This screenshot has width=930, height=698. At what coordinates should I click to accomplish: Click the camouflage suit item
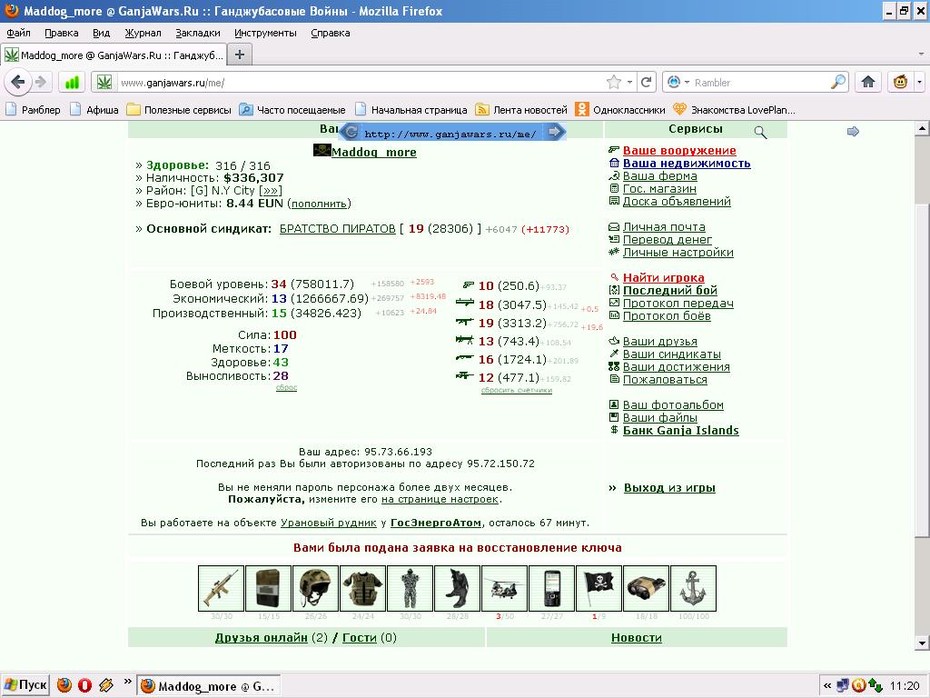(x=410, y=588)
